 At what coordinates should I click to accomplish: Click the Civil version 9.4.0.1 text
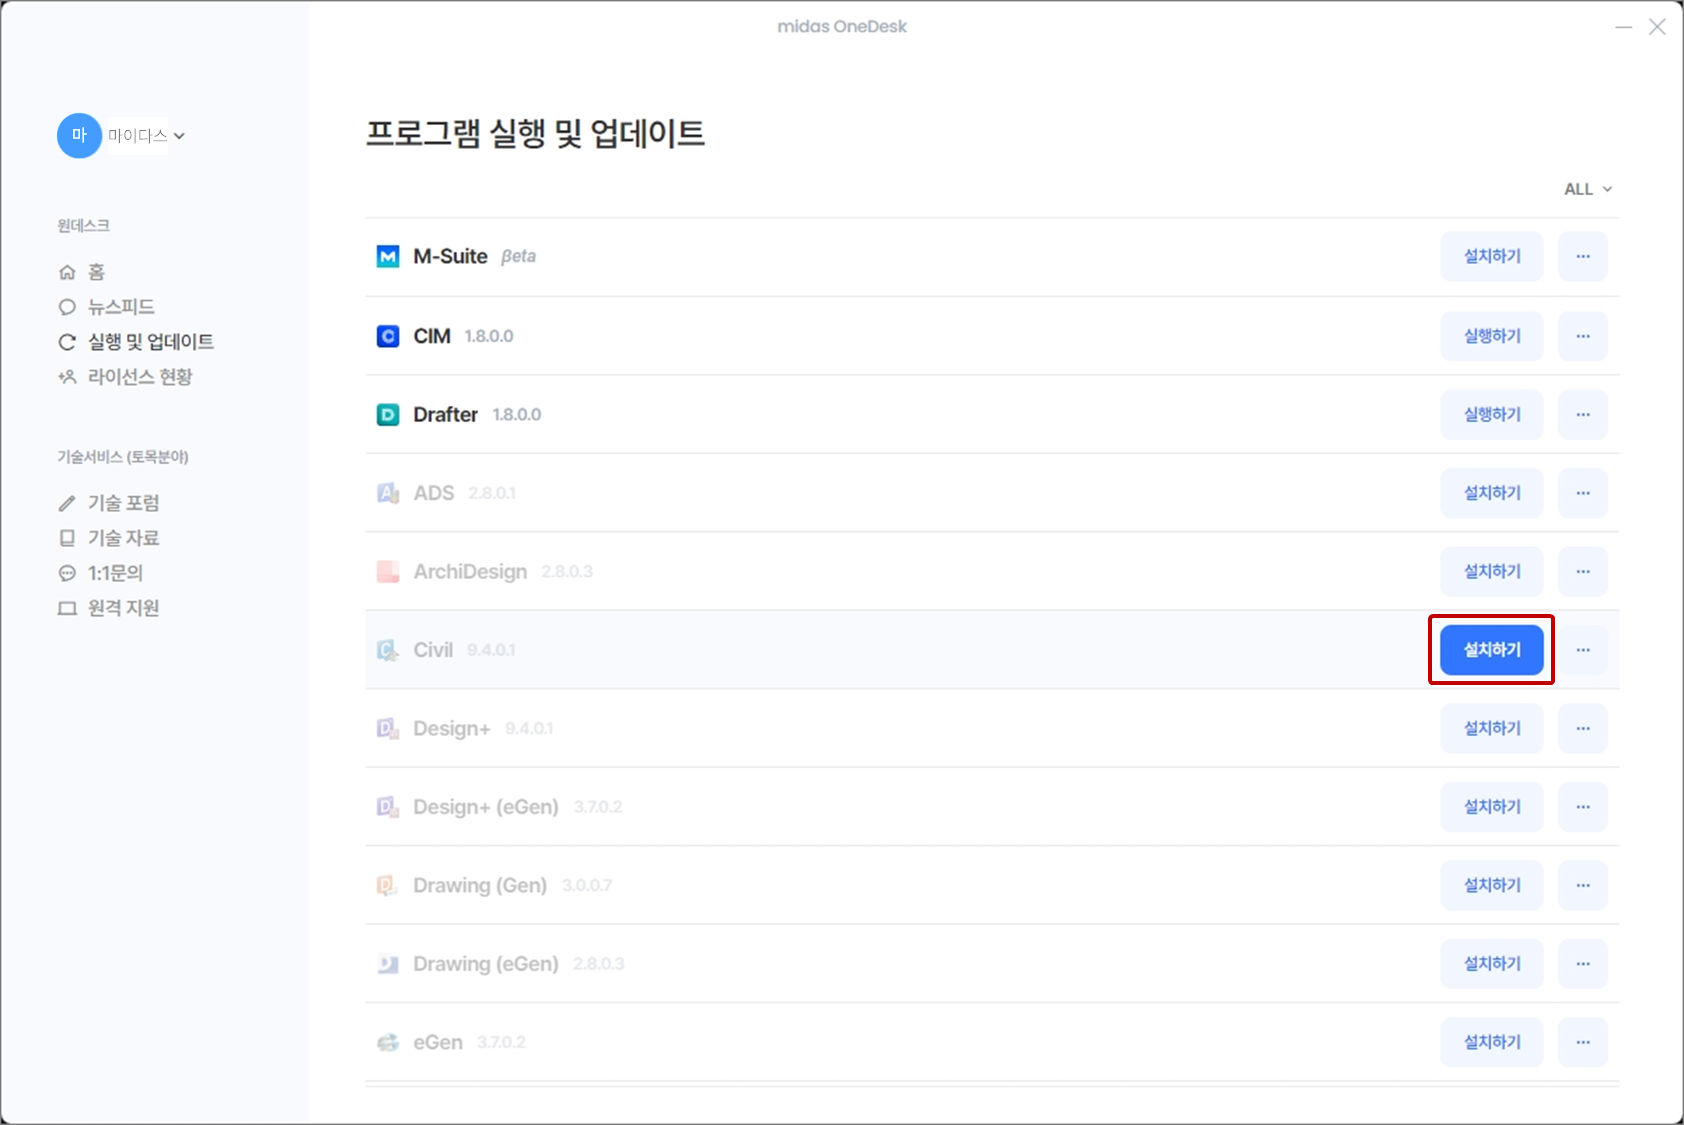[x=491, y=650]
